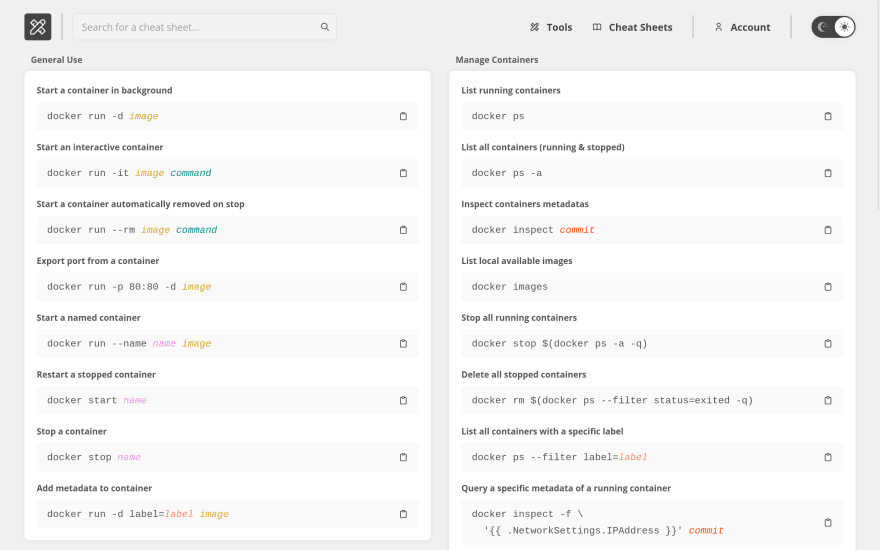The image size is (880, 550).
Task: Copy the 'docker run -it image command' snippet
Action: coord(403,173)
